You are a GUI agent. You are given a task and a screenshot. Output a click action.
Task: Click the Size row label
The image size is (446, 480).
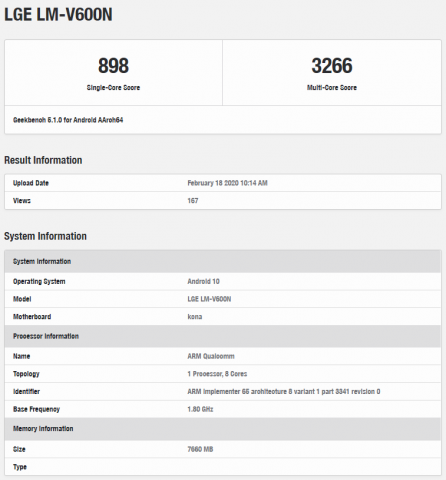pyautogui.click(x=19, y=449)
